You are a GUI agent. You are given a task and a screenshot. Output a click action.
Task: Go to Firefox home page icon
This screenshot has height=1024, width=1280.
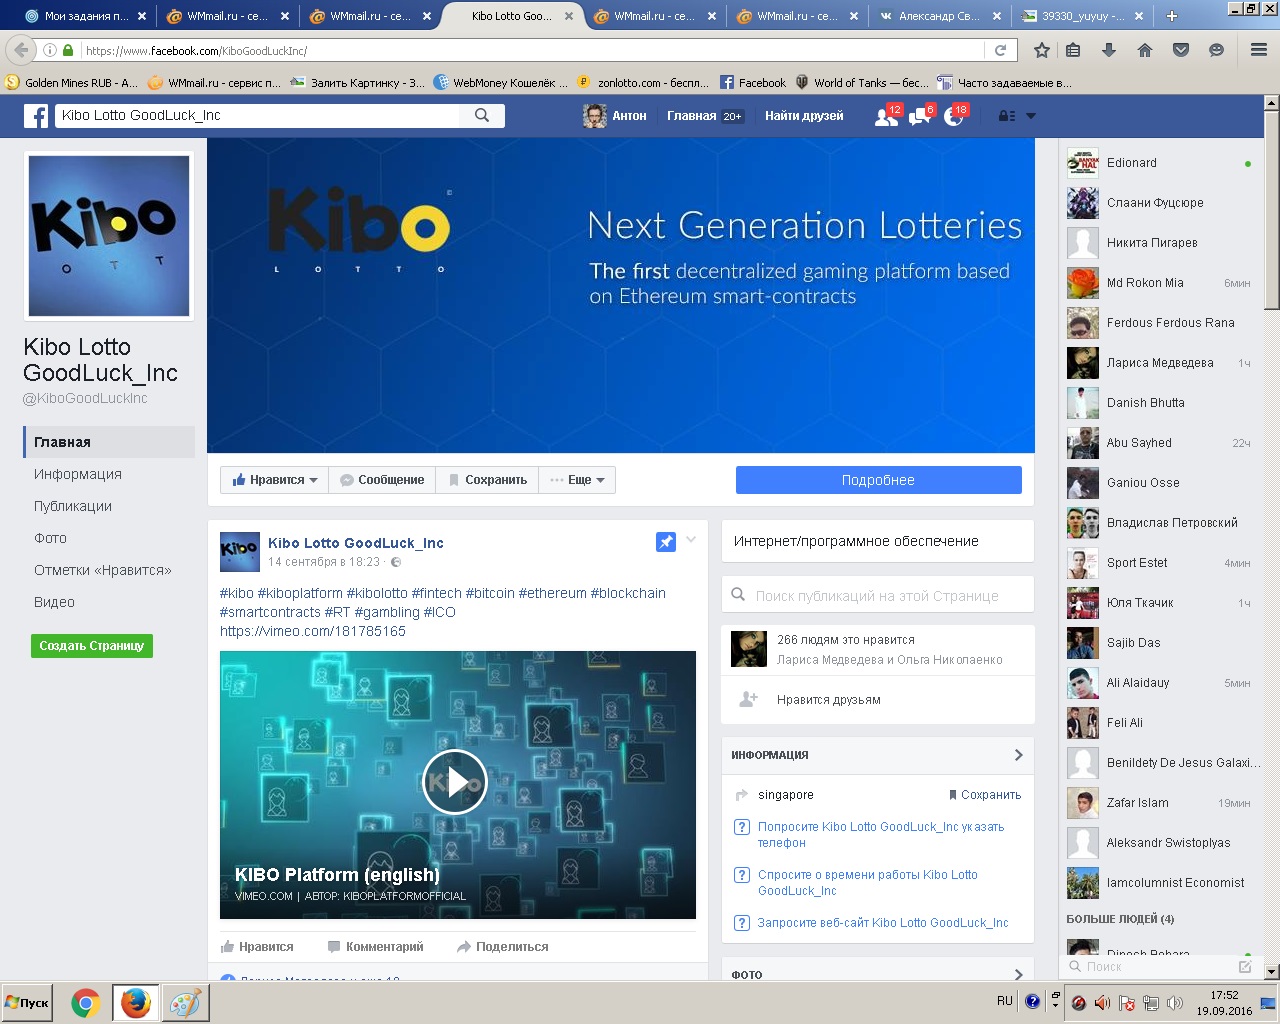click(x=1145, y=50)
